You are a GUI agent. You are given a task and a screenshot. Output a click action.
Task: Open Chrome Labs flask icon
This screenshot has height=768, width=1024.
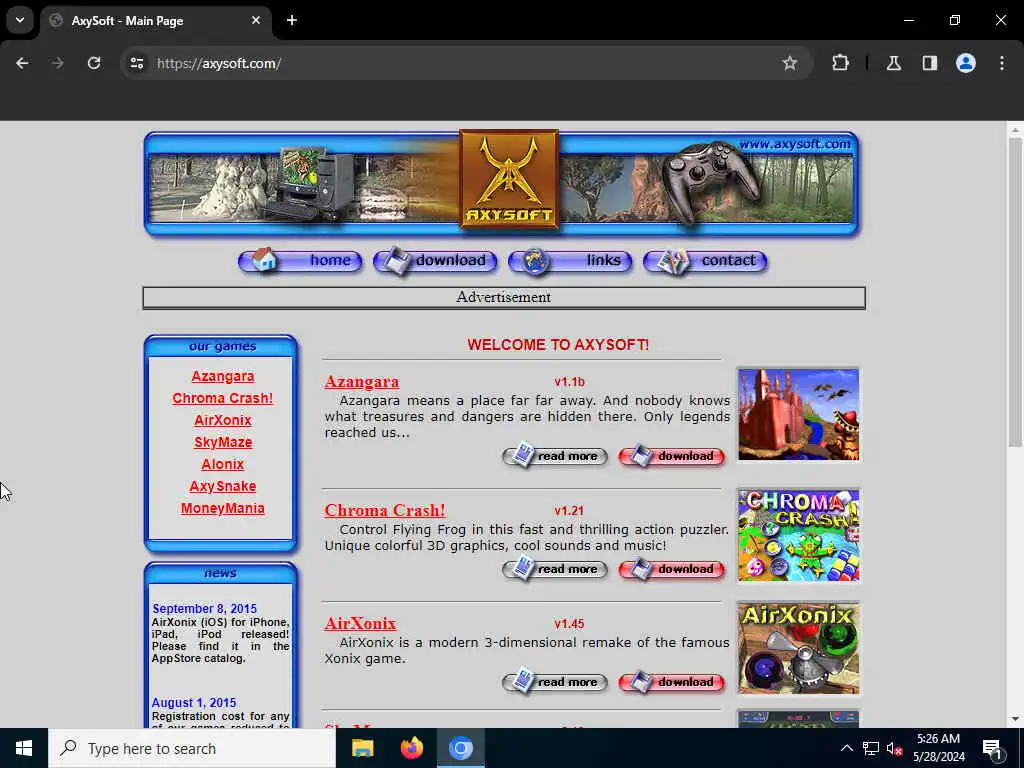[x=894, y=63]
